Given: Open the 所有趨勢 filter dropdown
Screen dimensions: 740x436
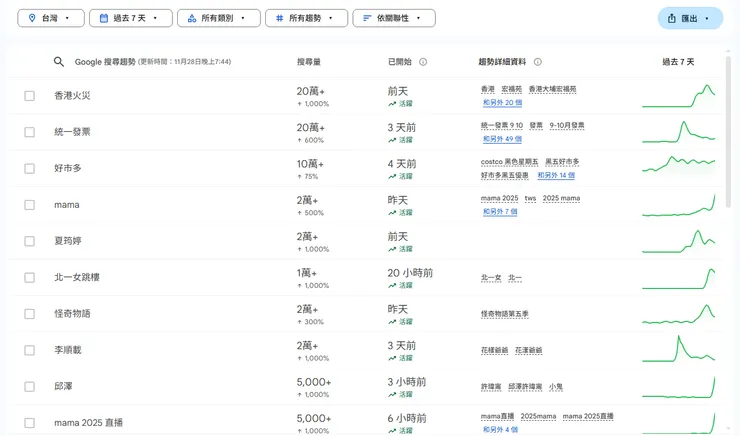Looking at the screenshot, I should click(306, 18).
